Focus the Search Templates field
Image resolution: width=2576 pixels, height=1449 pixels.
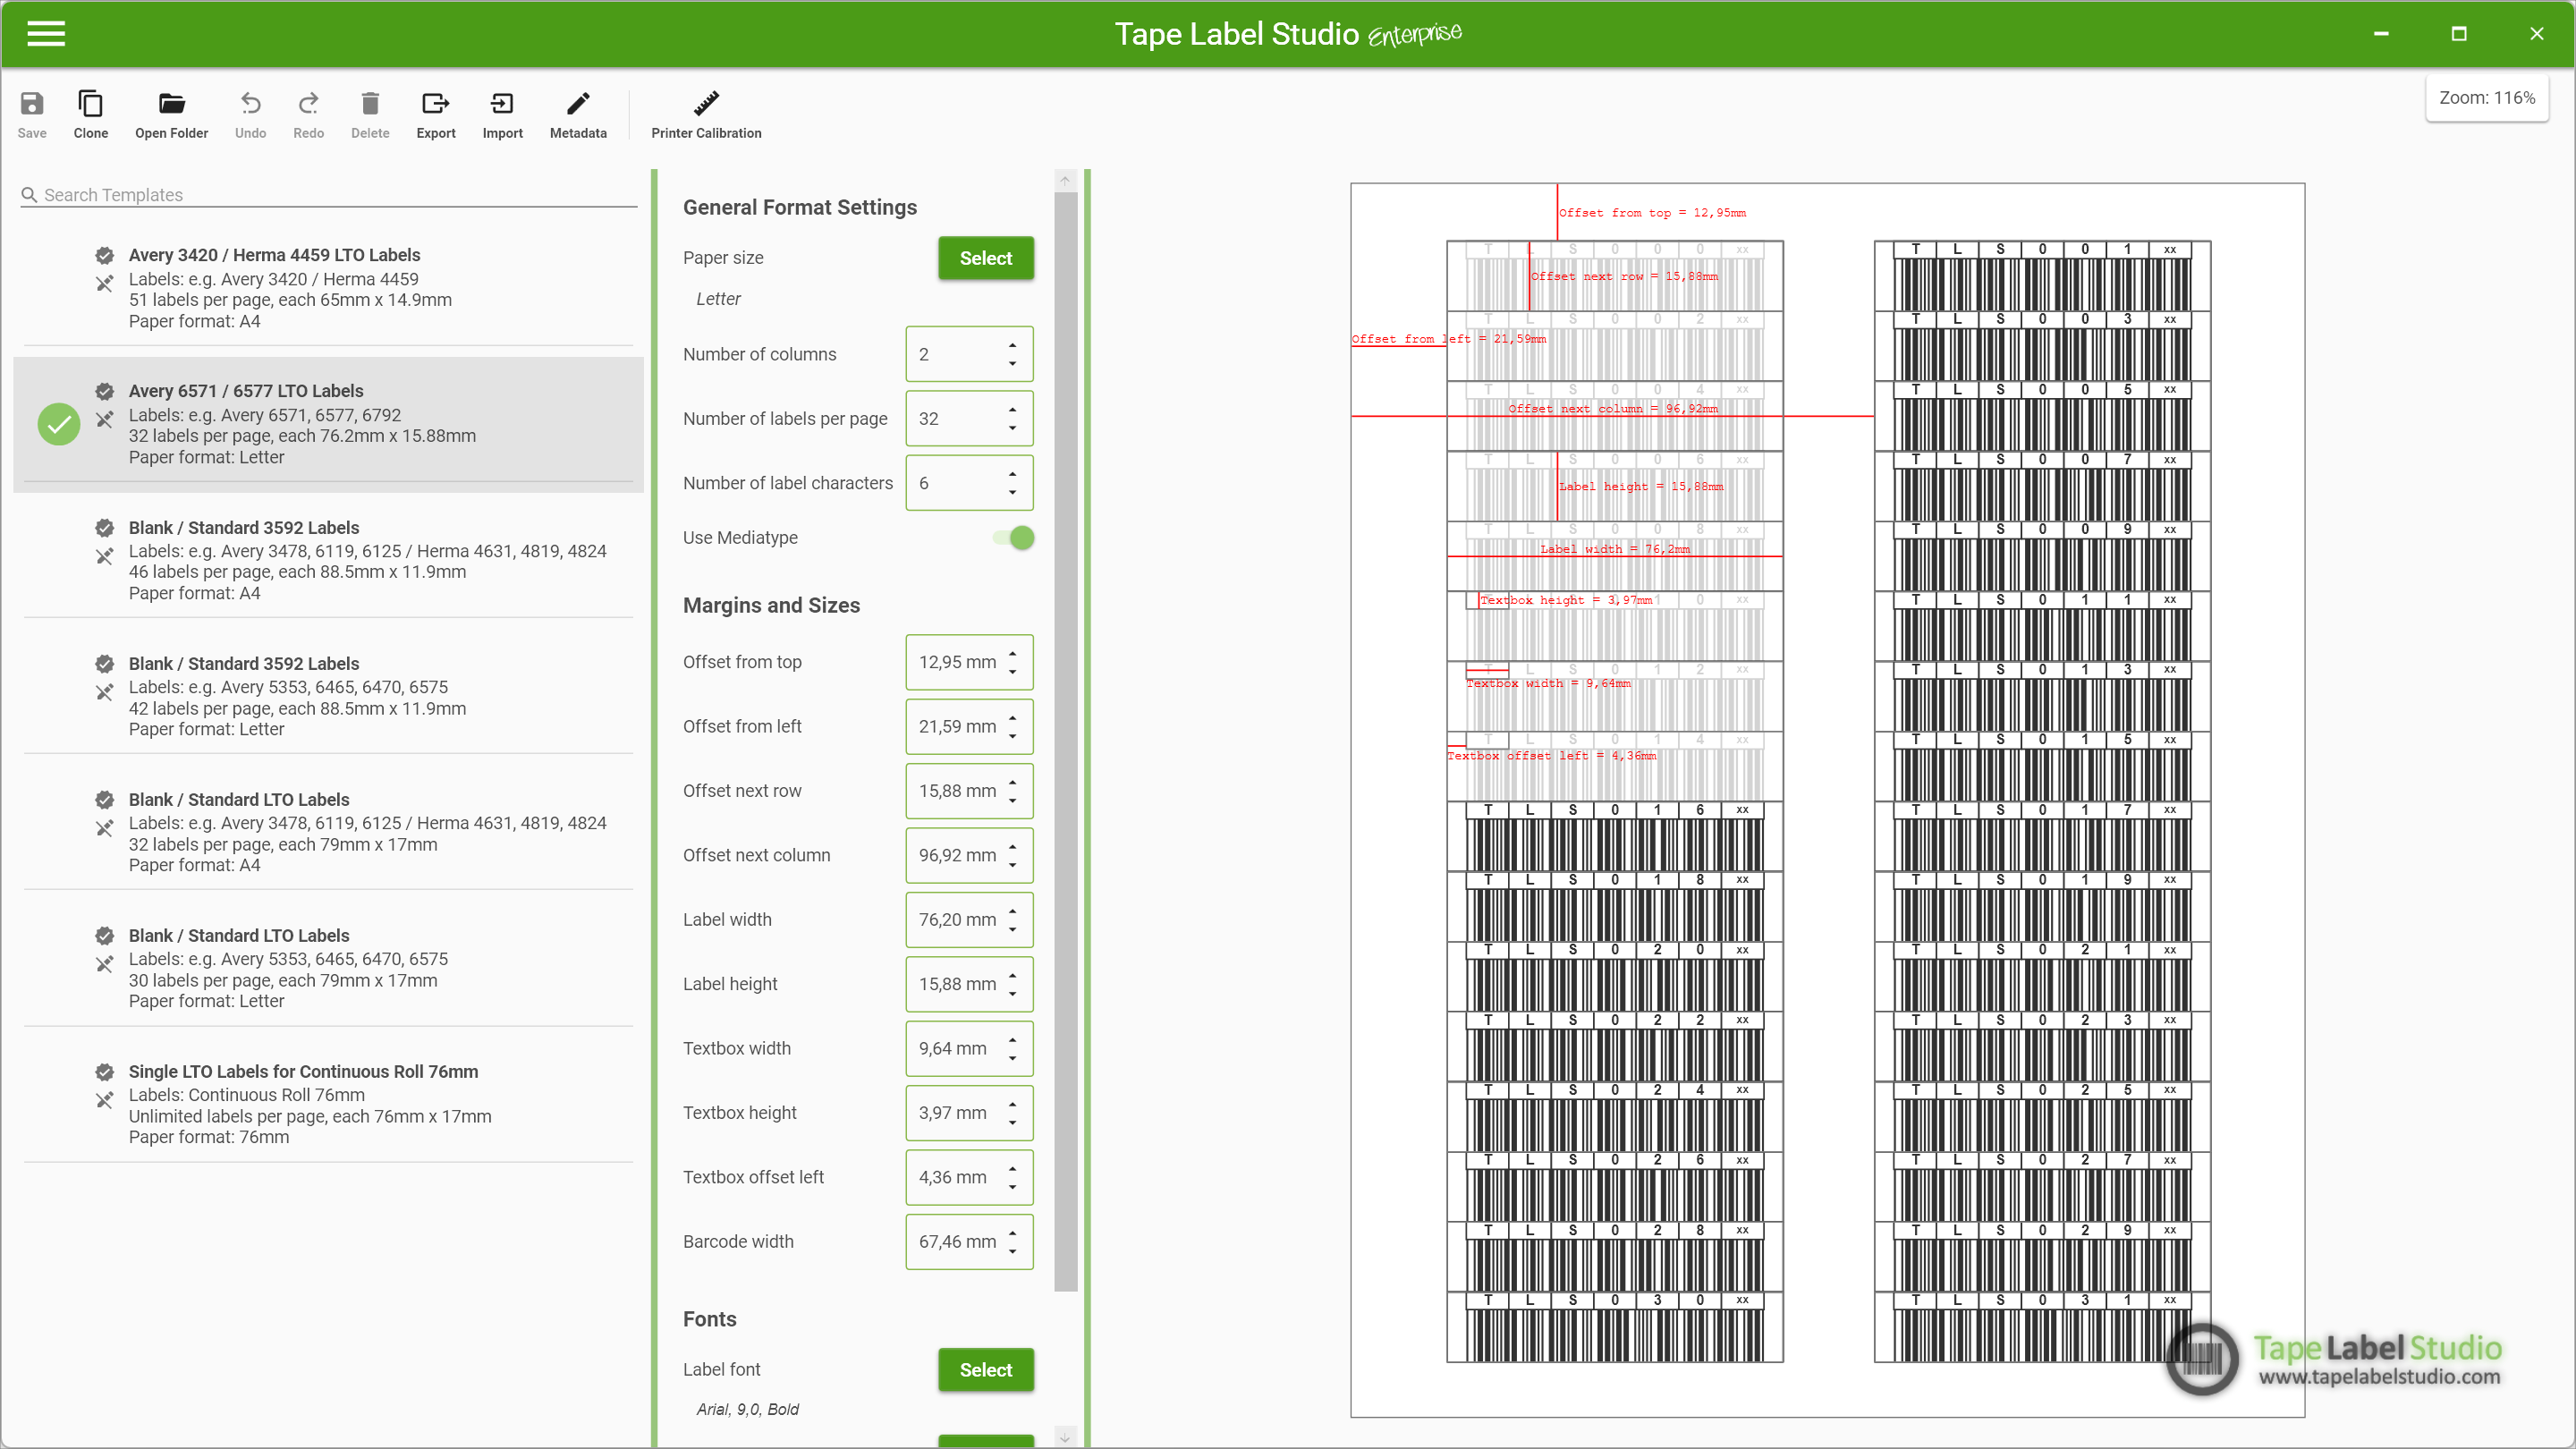(328, 195)
